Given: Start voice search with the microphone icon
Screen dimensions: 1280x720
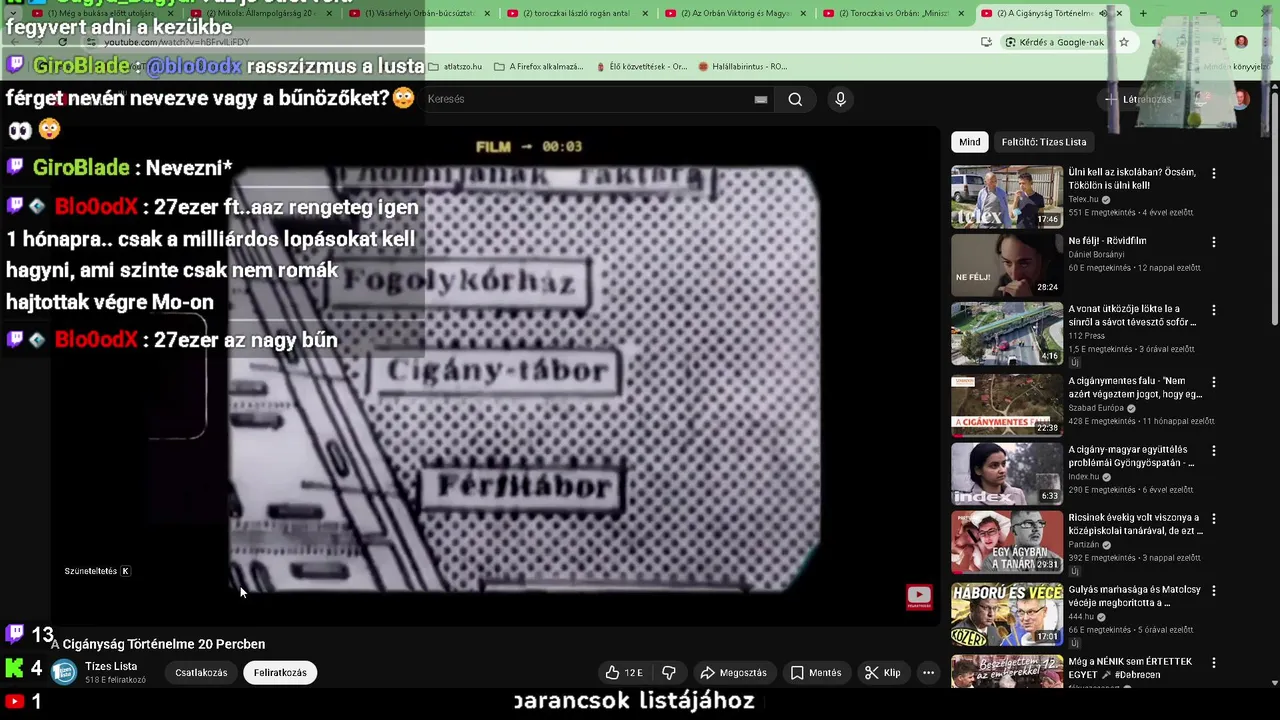Looking at the screenshot, I should coord(840,99).
